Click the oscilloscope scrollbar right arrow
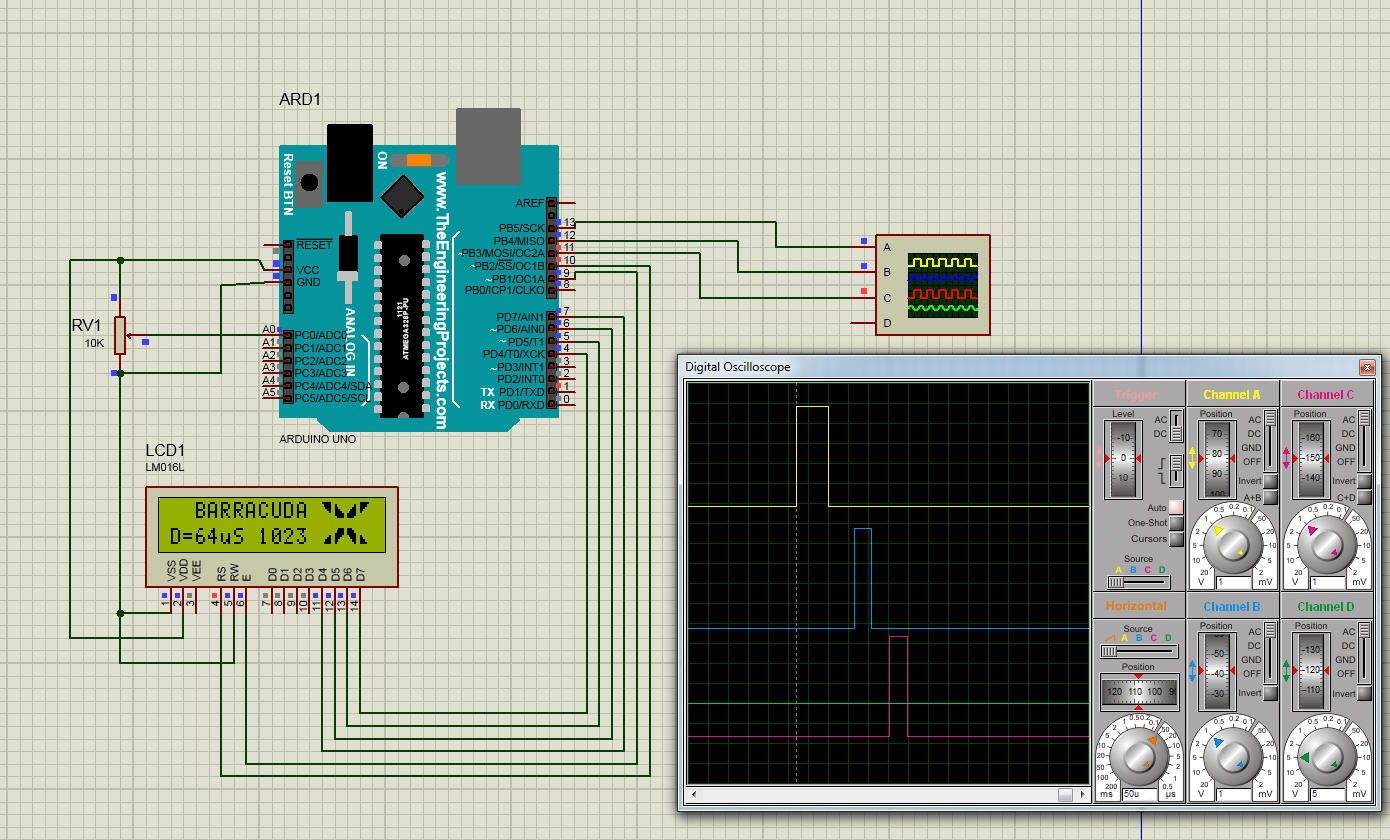This screenshot has width=1390, height=840. pos(1081,794)
